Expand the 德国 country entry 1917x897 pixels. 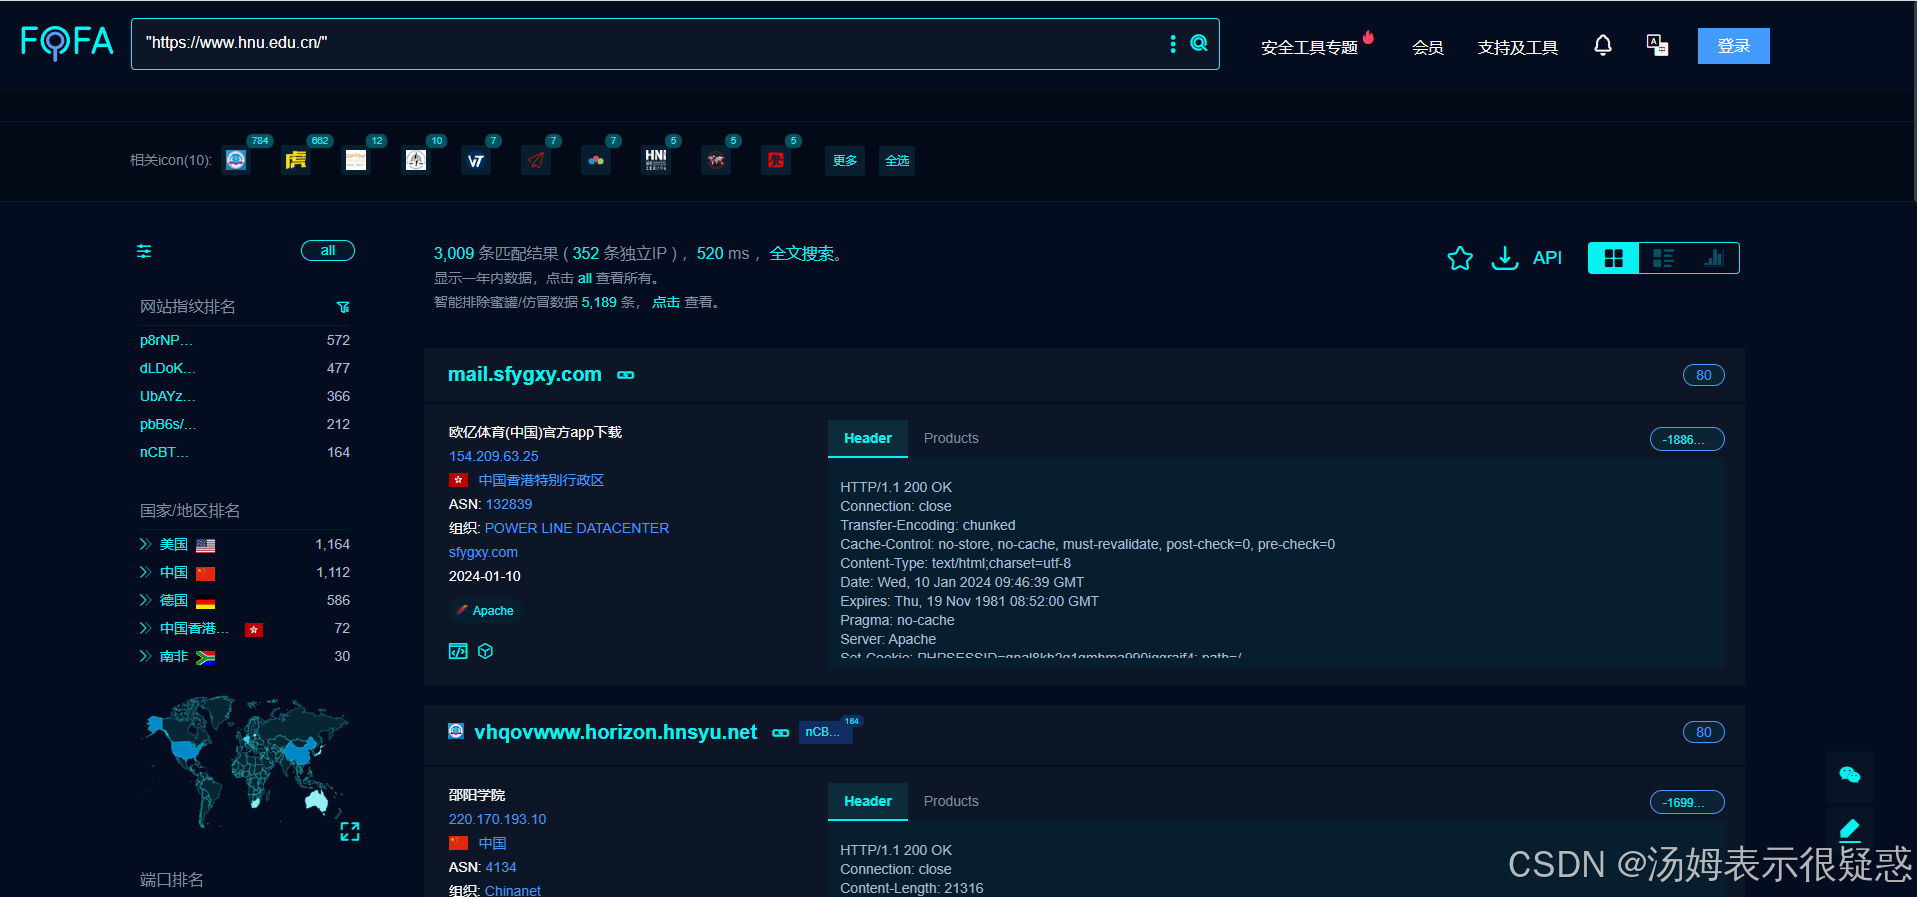146,600
